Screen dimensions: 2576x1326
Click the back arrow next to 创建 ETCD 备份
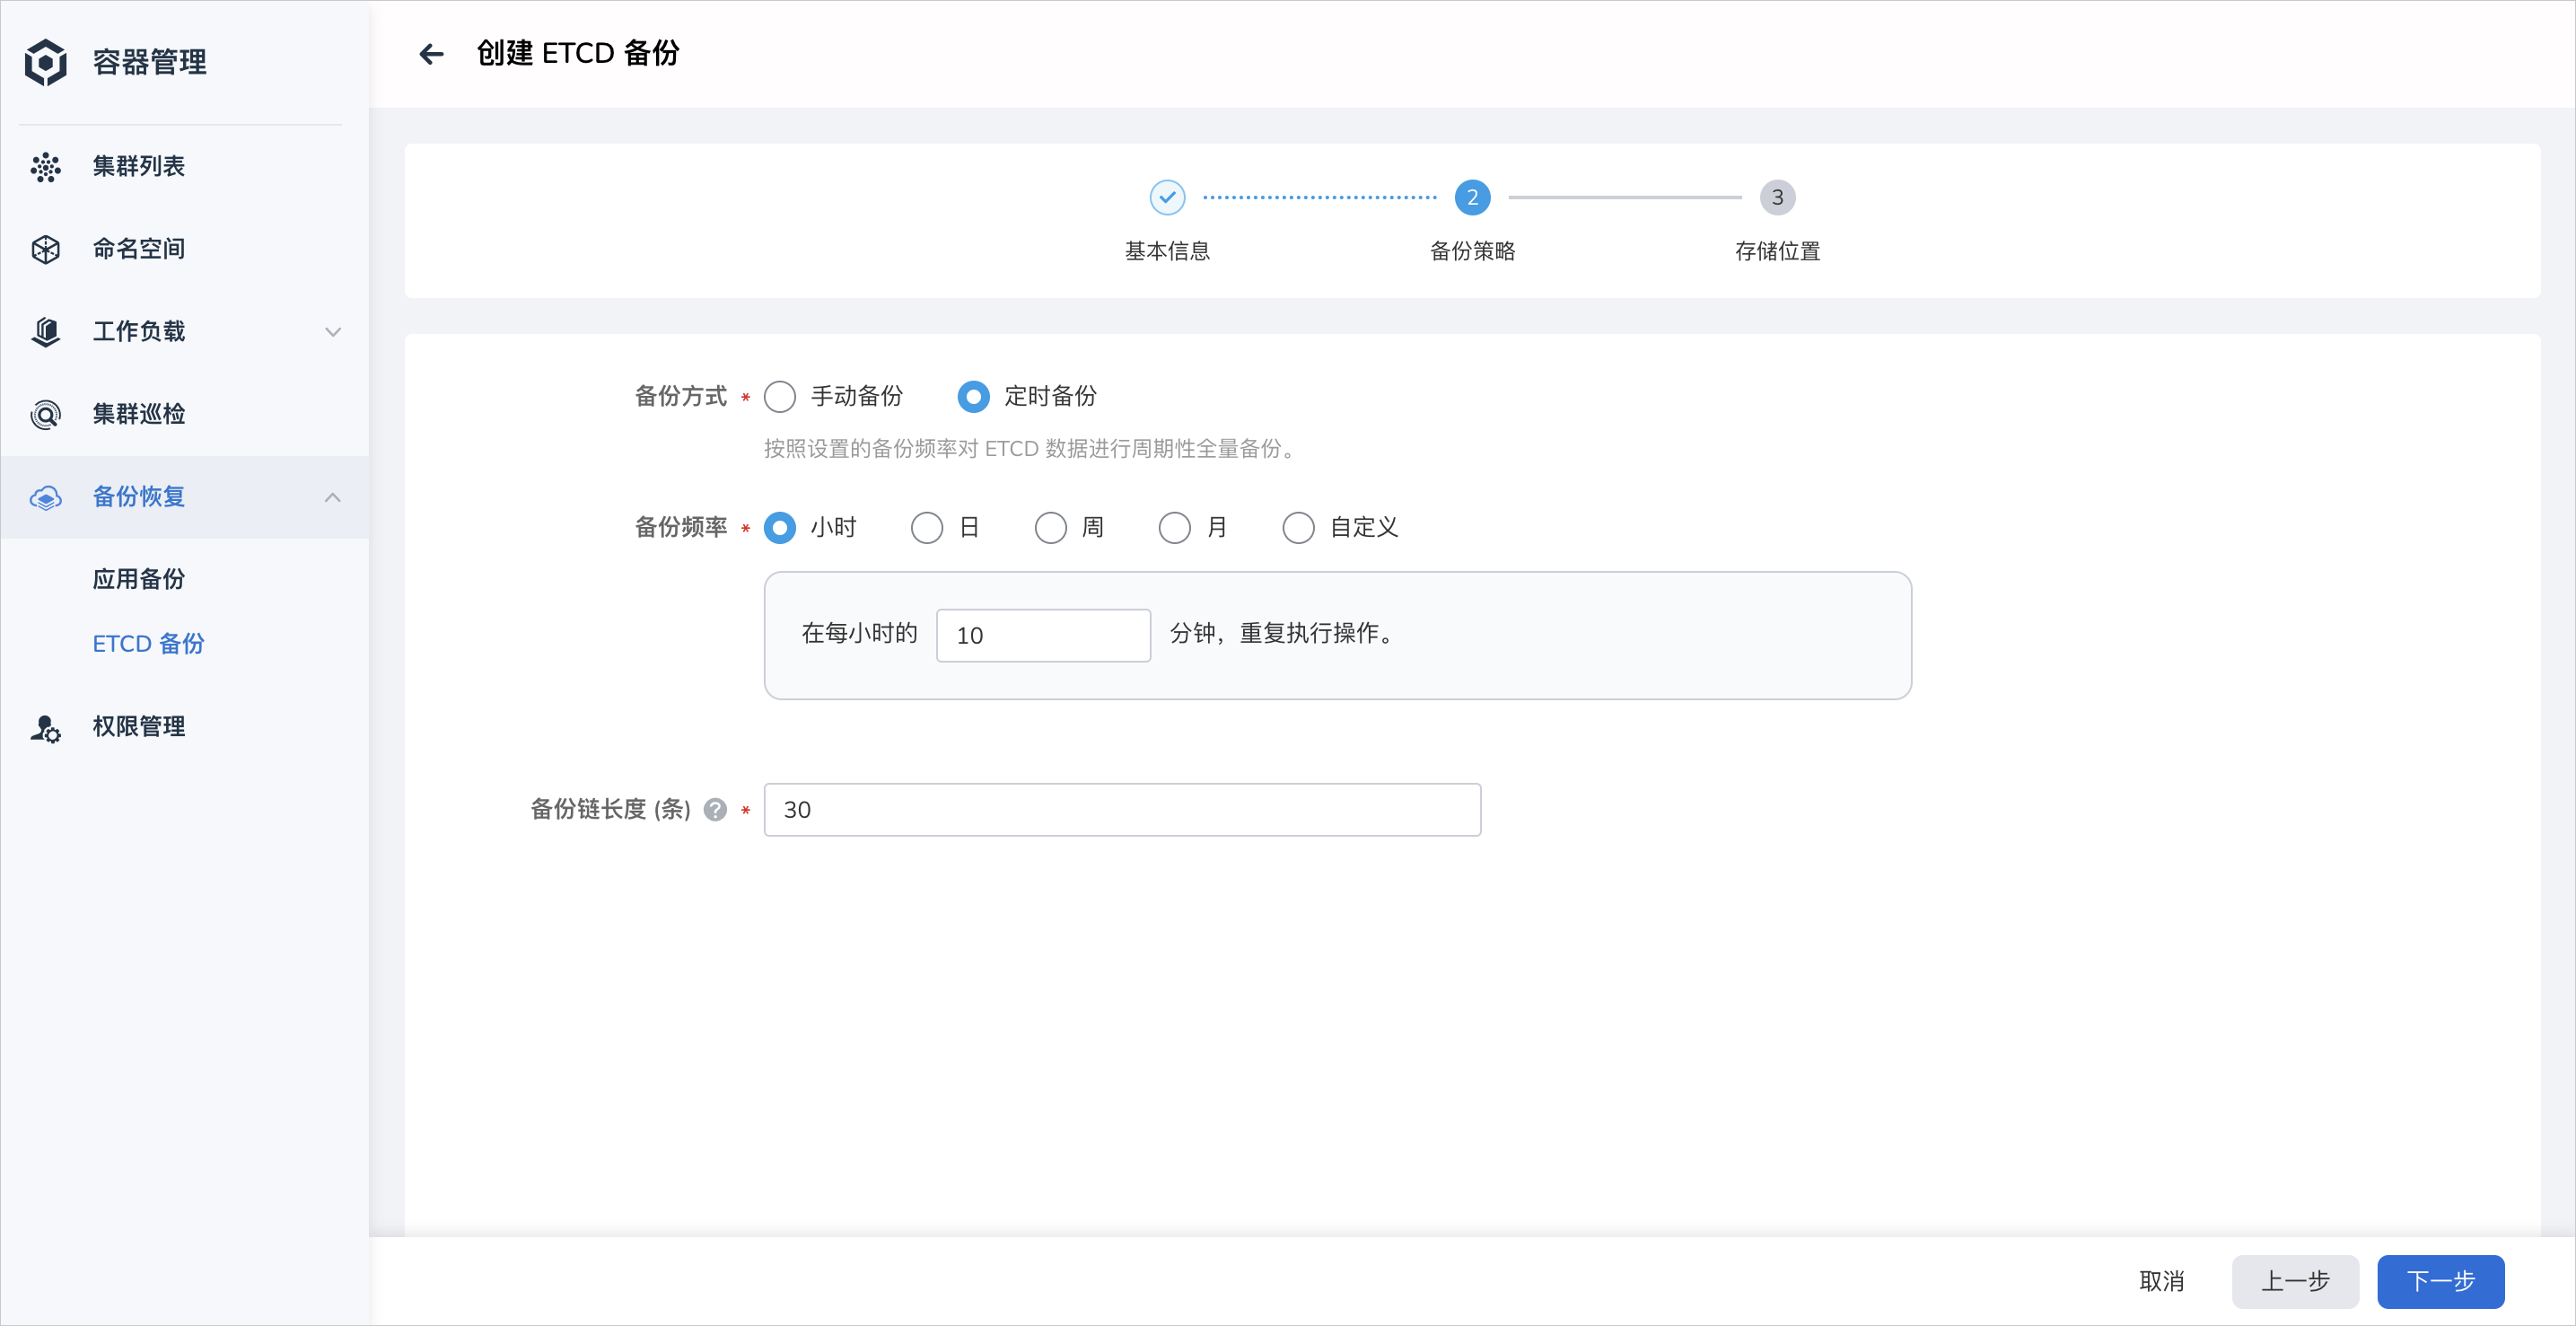coord(431,54)
